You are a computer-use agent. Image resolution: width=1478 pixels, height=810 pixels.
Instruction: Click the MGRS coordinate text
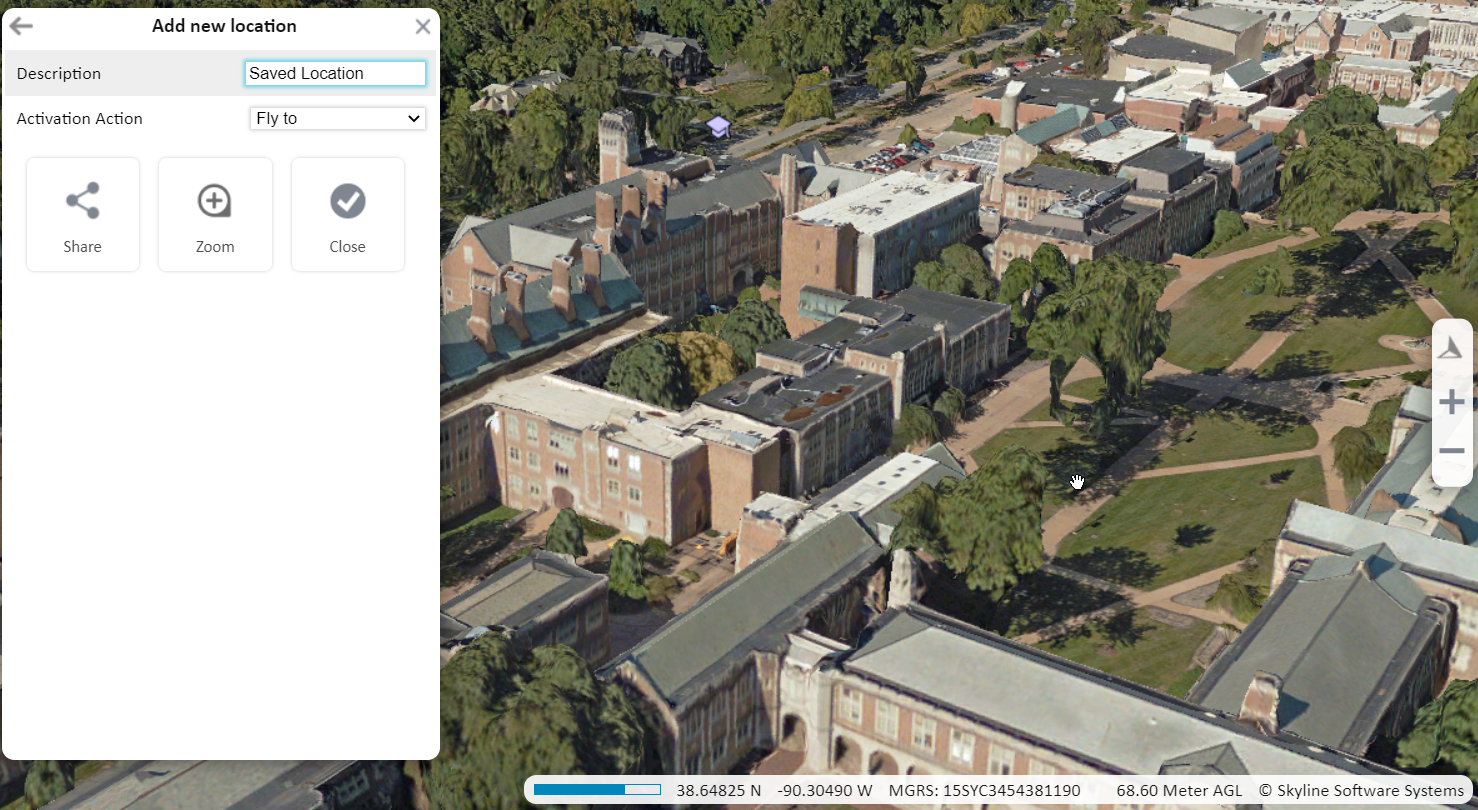[x=984, y=791]
